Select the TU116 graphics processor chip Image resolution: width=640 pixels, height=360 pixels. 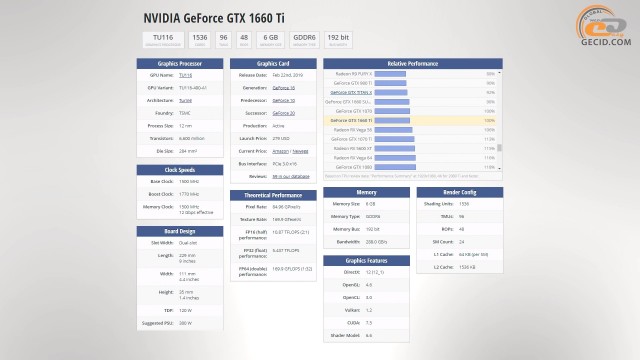pyautogui.click(x=163, y=40)
